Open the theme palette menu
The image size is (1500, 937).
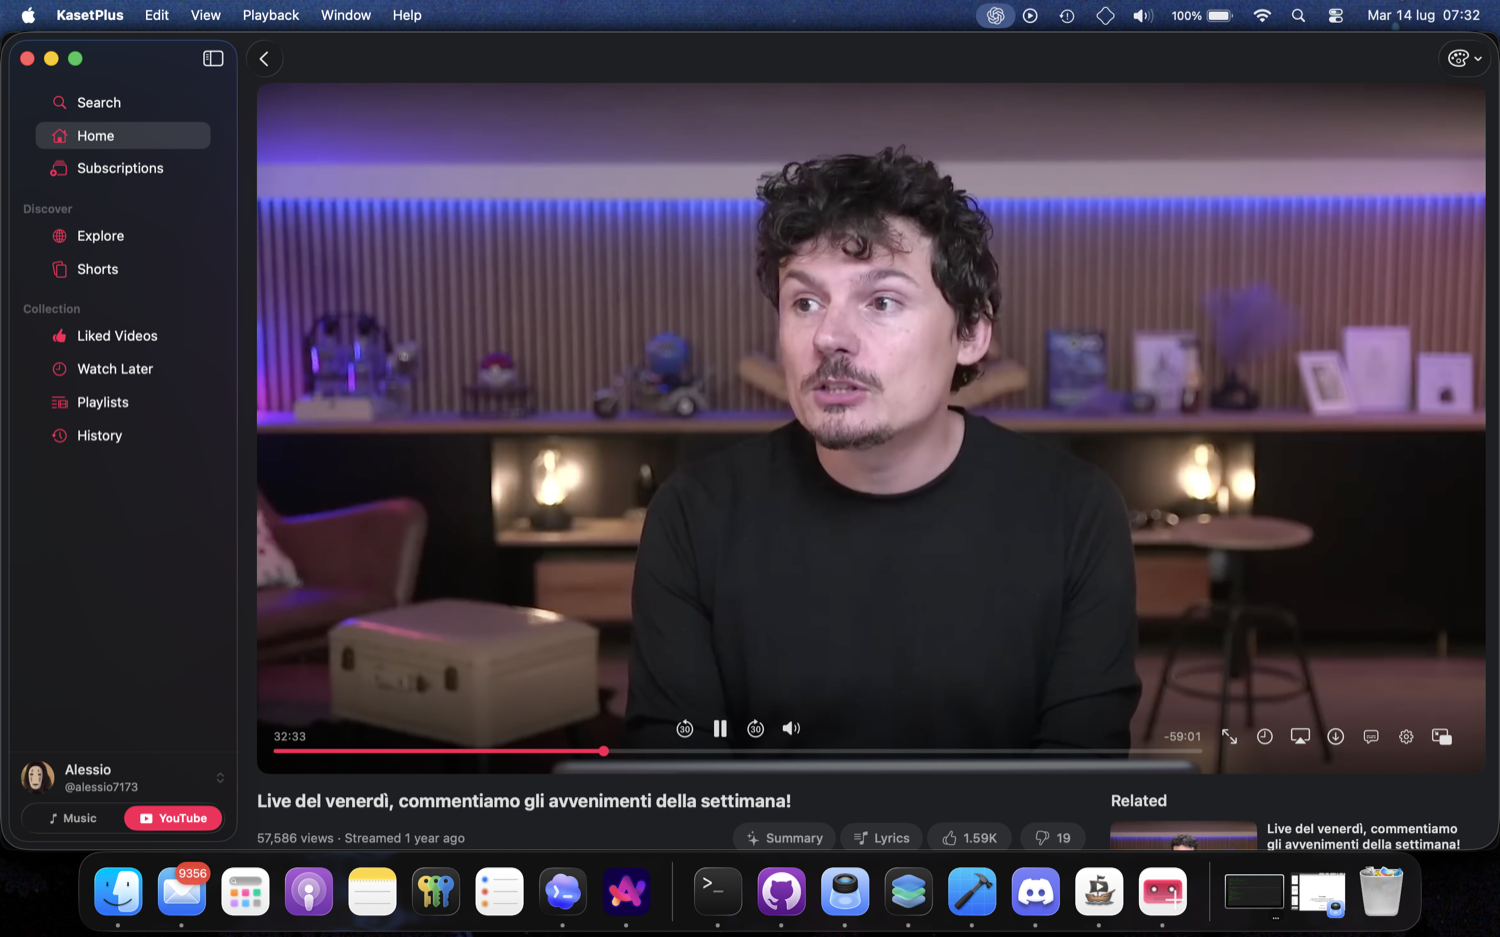pyautogui.click(x=1465, y=59)
